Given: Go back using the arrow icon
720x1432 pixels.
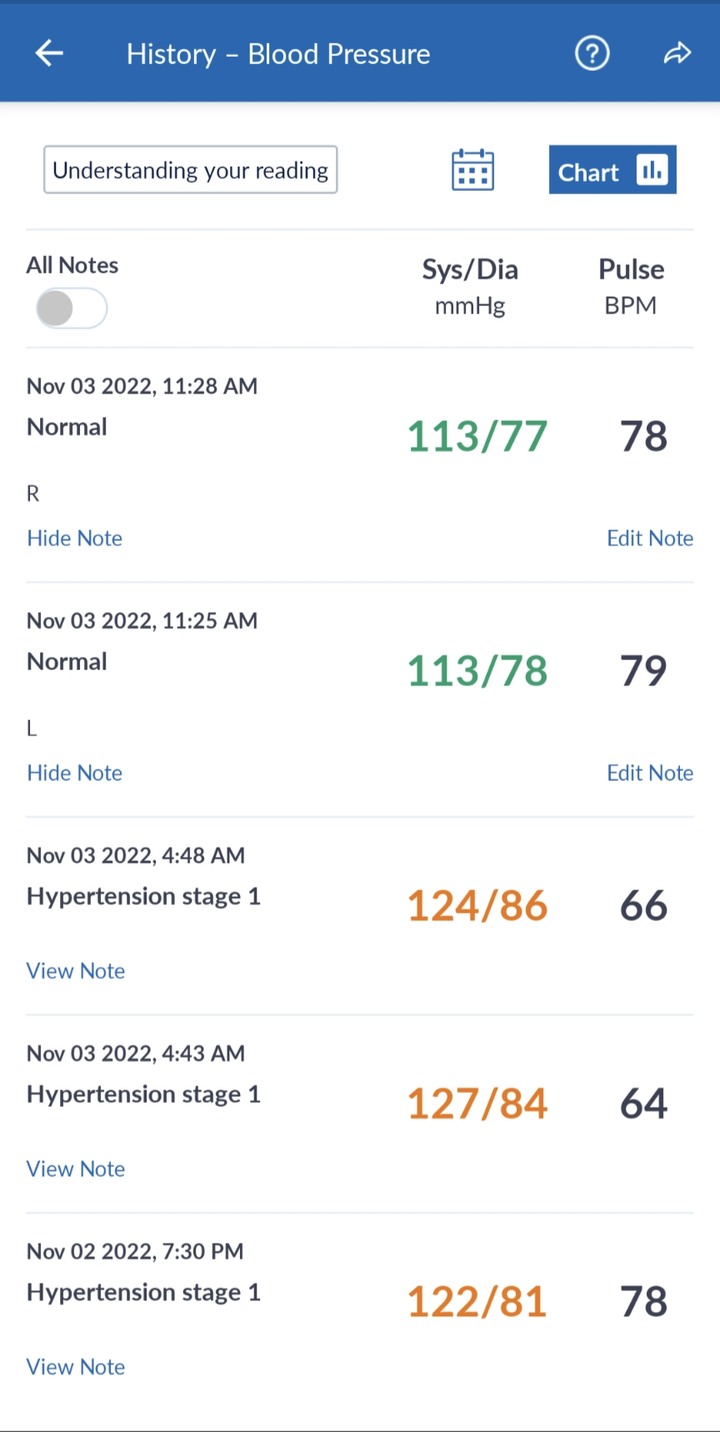Looking at the screenshot, I should (x=49, y=54).
